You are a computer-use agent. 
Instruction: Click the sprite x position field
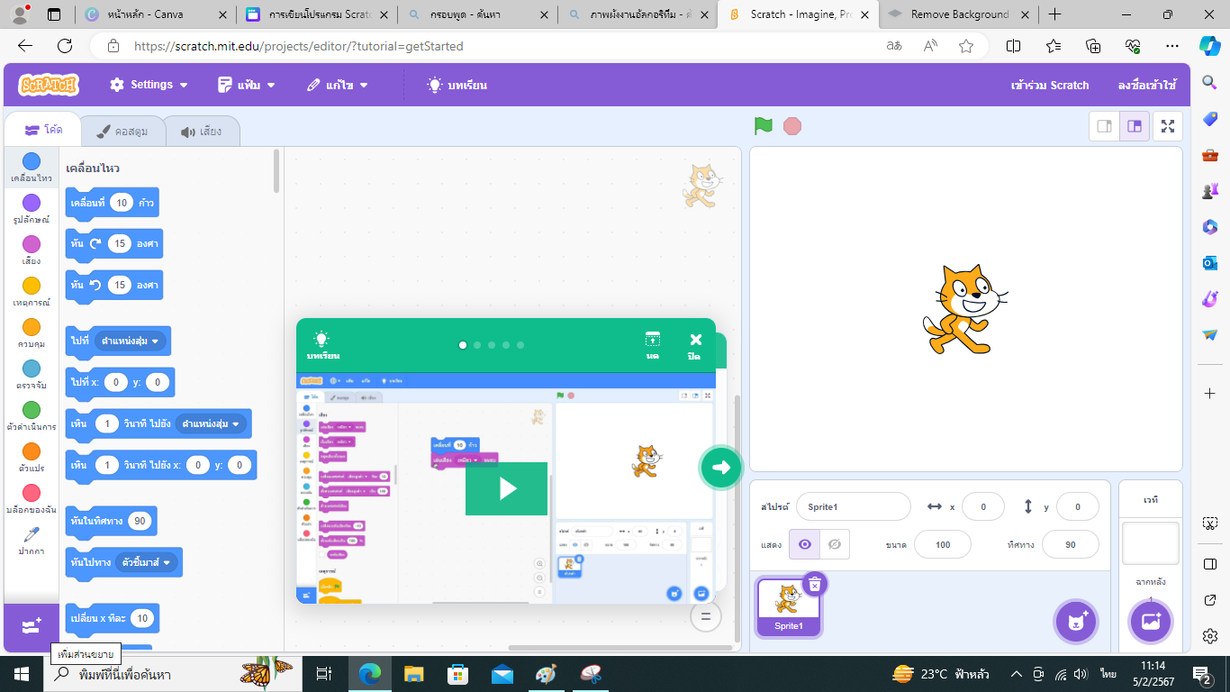coord(983,507)
